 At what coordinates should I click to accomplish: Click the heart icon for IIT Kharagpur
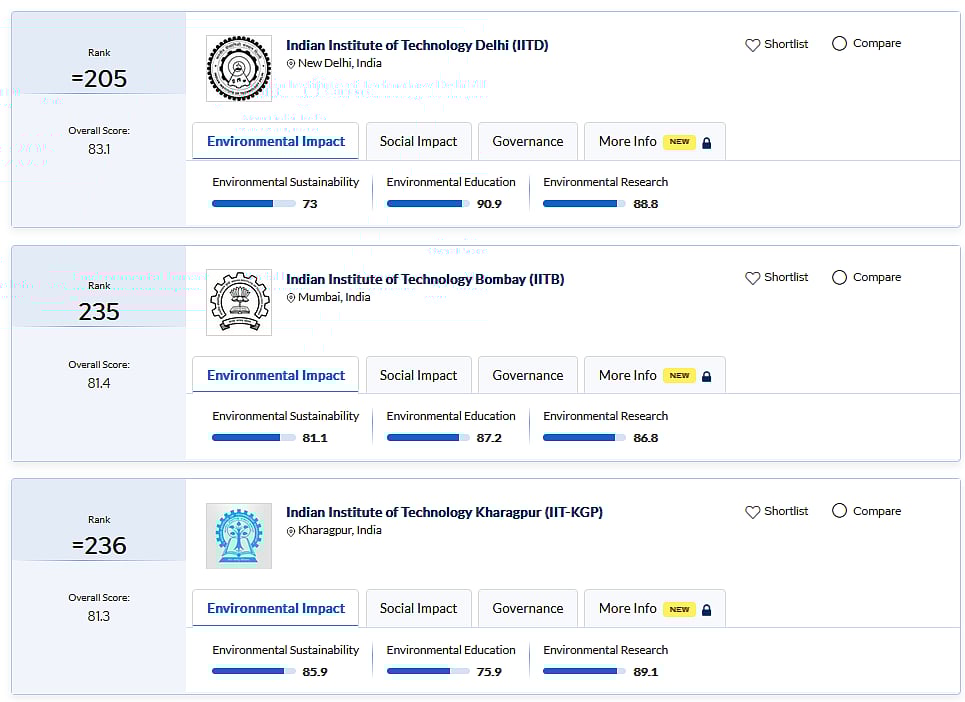tap(752, 512)
